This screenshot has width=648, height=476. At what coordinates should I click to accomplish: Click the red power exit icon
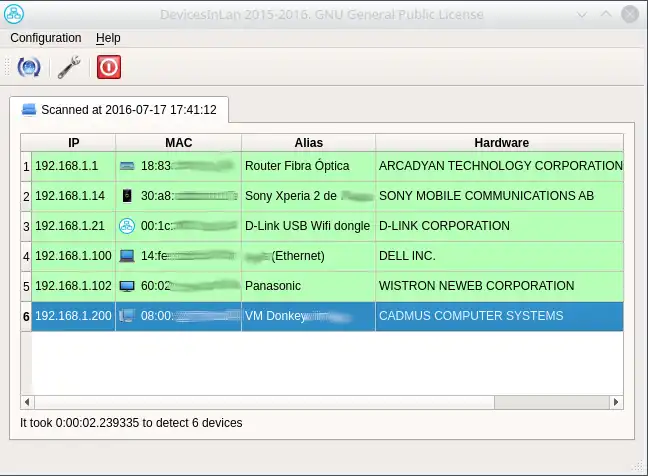109,67
